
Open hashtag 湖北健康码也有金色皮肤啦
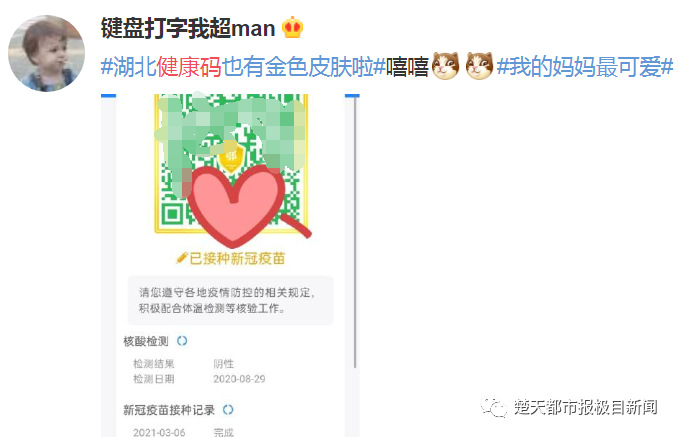pos(243,67)
